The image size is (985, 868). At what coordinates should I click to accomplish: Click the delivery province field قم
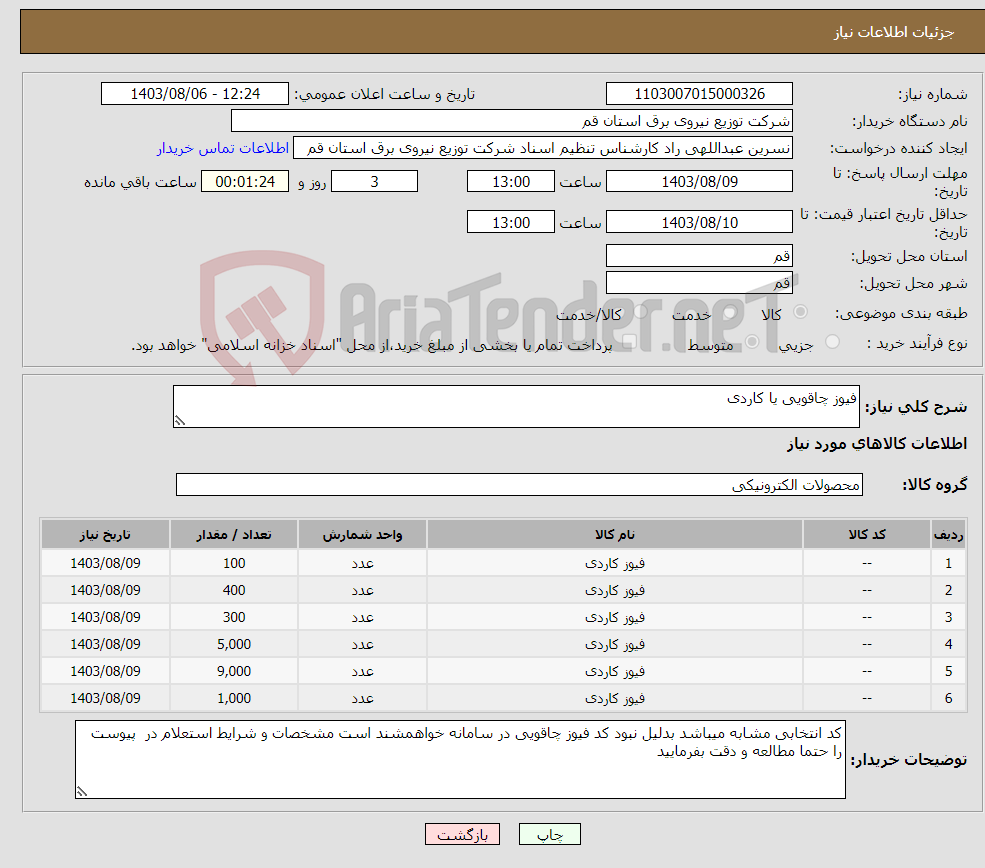tap(699, 256)
